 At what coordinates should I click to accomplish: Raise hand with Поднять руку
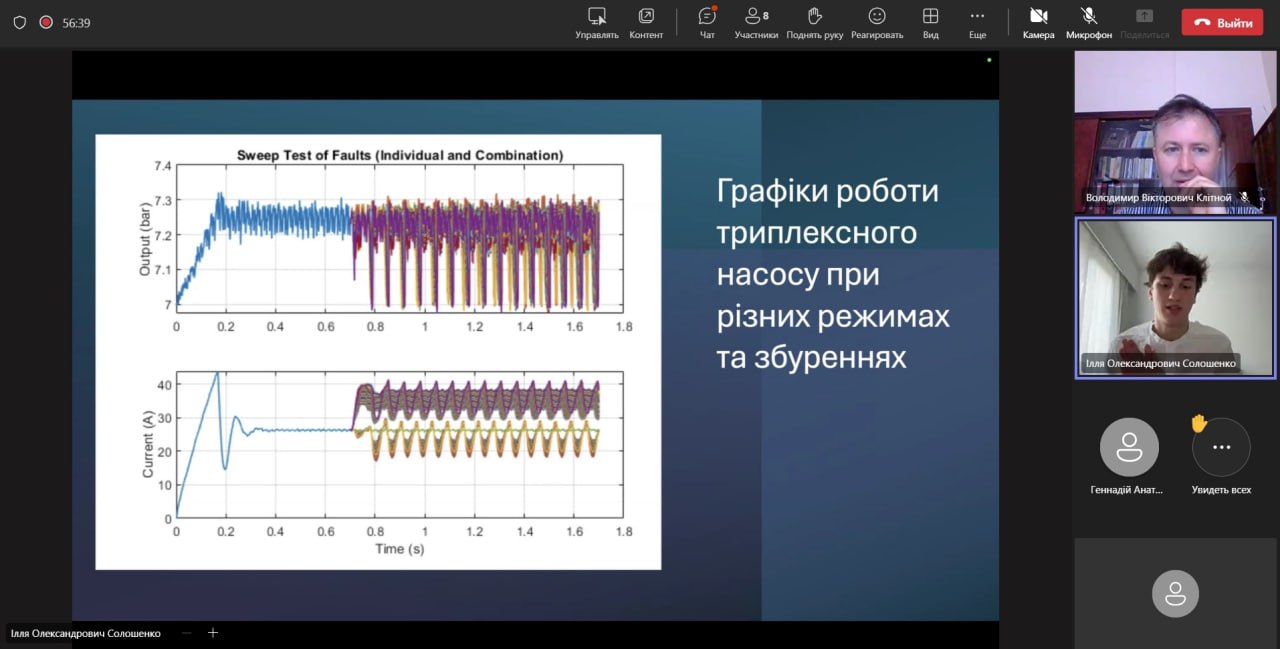point(814,23)
